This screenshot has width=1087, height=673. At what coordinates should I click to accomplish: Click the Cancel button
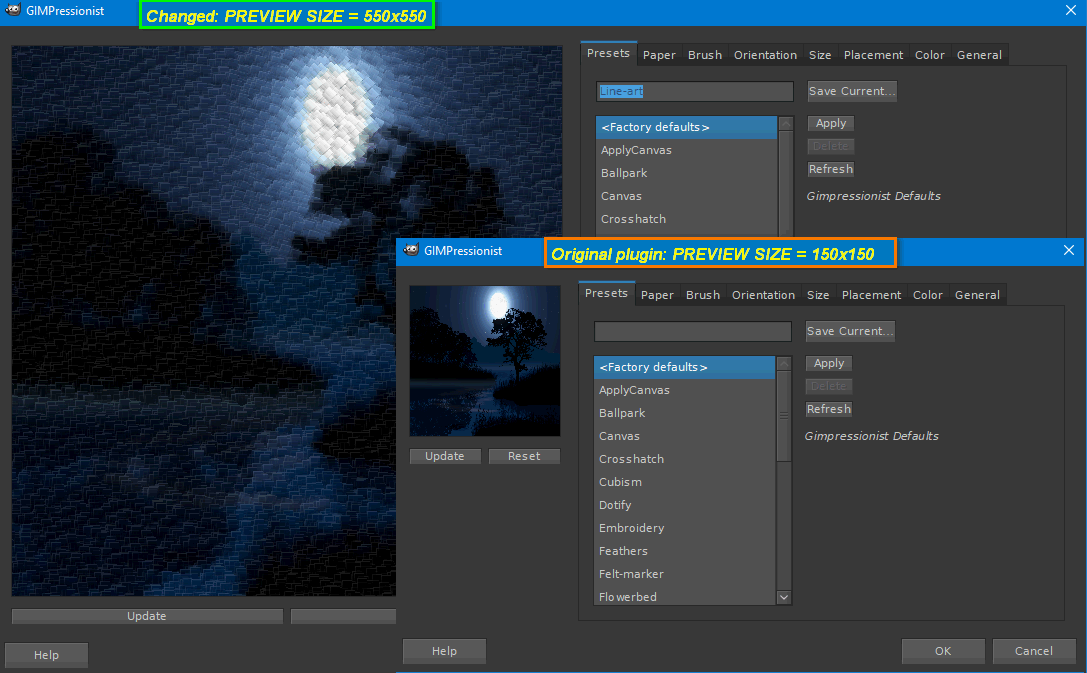click(x=1034, y=651)
